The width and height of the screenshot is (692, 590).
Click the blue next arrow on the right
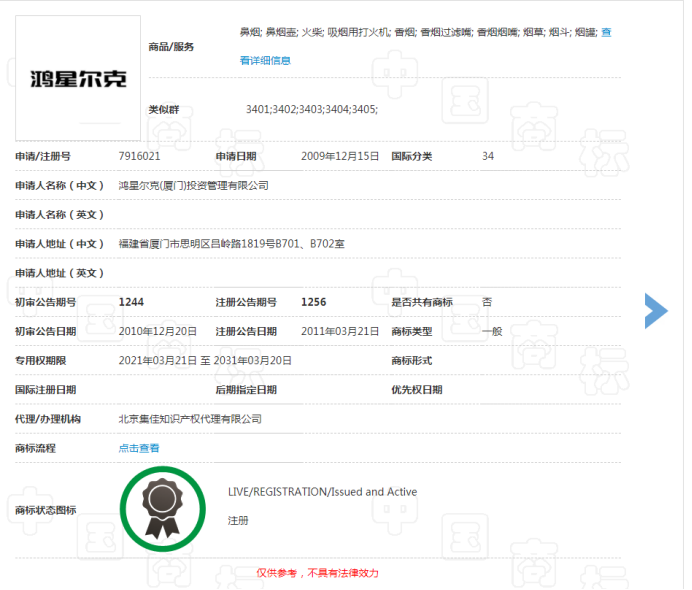(x=656, y=311)
